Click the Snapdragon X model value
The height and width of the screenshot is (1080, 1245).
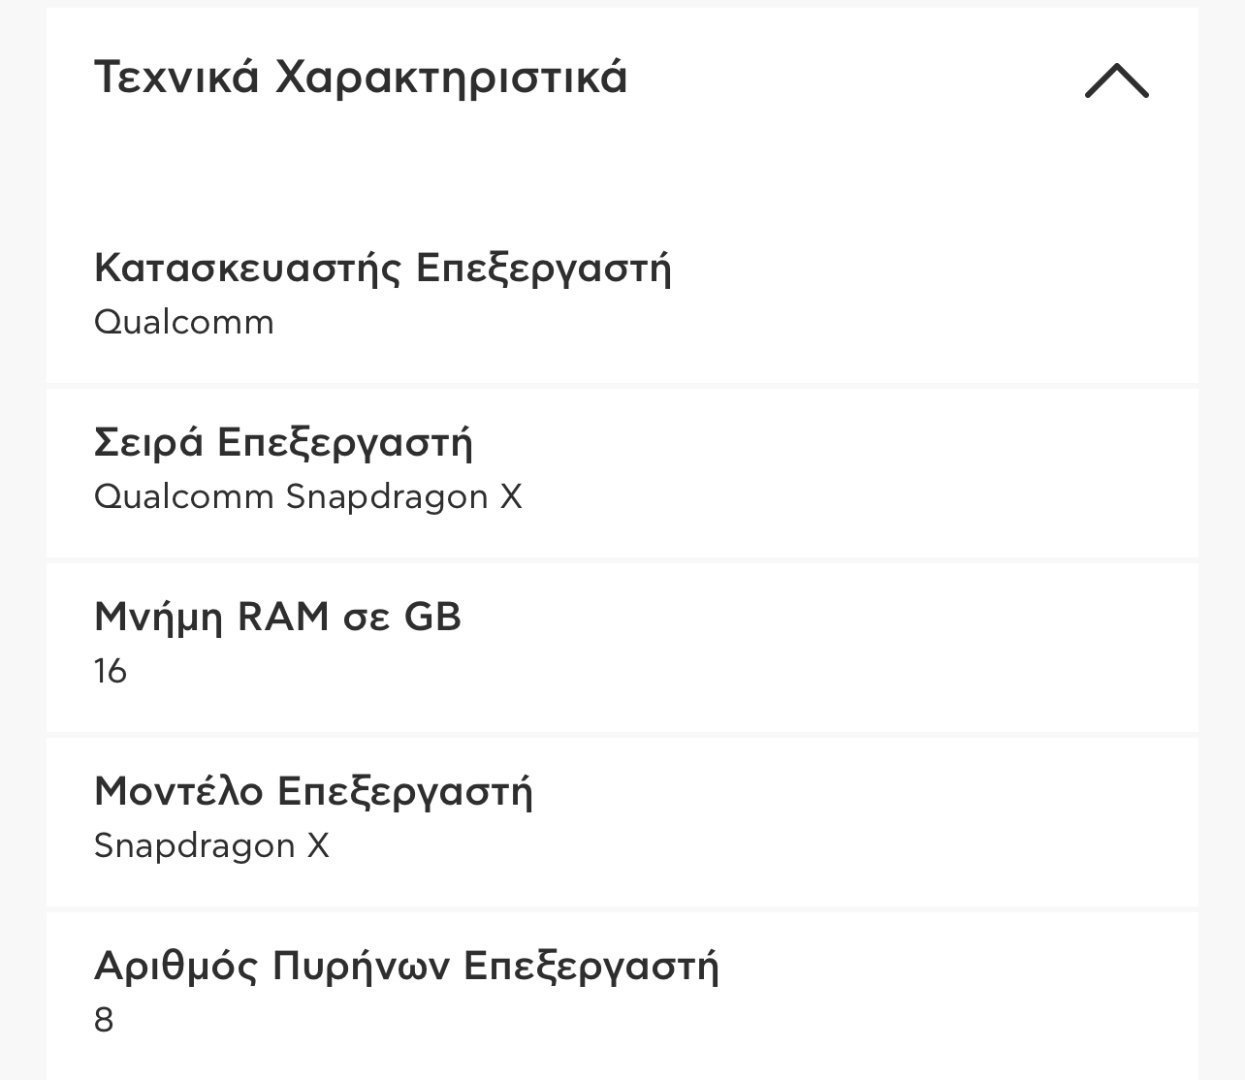coord(211,846)
